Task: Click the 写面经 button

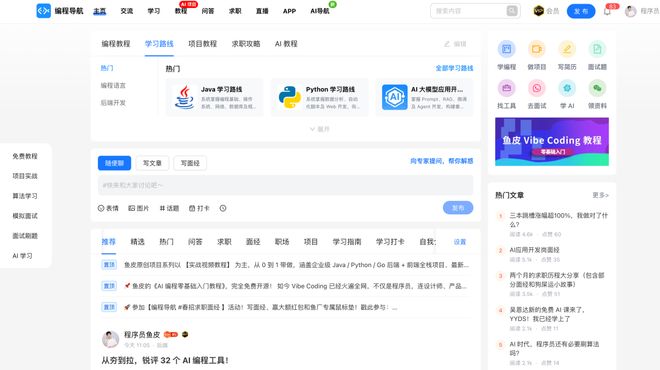Action: pos(190,163)
